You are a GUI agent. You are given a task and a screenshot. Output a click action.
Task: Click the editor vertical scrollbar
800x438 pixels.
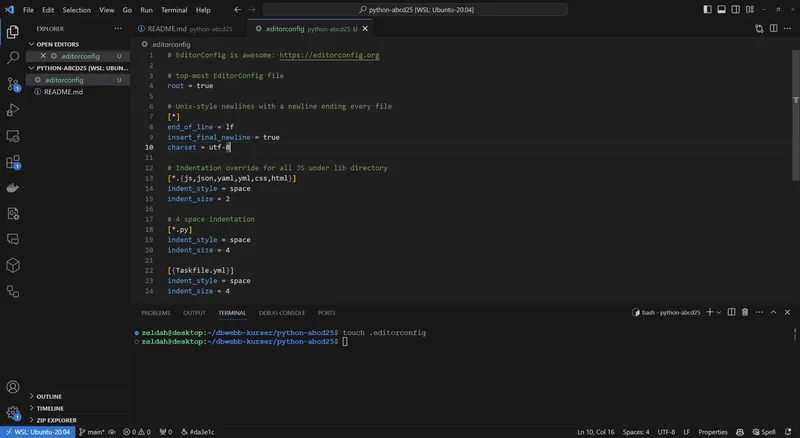pyautogui.click(x=795, y=115)
